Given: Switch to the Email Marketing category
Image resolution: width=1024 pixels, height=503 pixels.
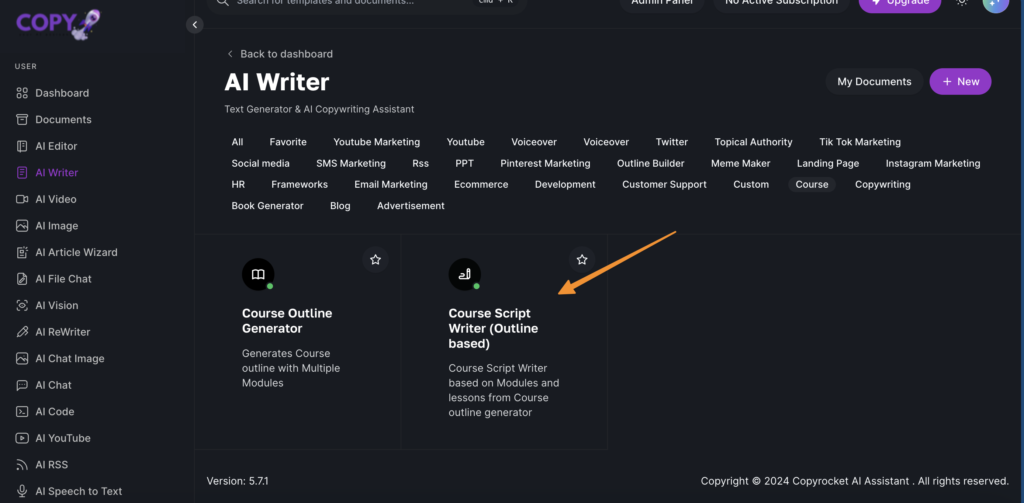Looking at the screenshot, I should tap(390, 185).
